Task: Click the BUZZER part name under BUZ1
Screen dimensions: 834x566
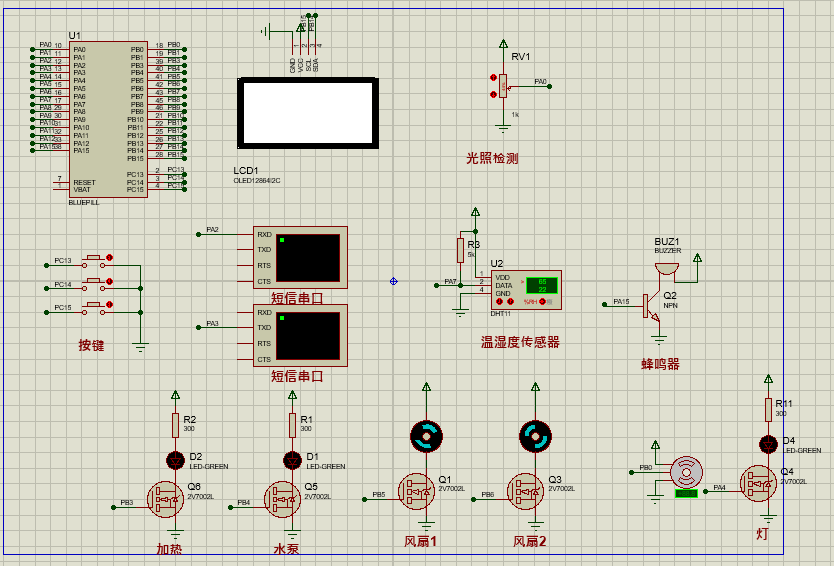Action: [668, 251]
